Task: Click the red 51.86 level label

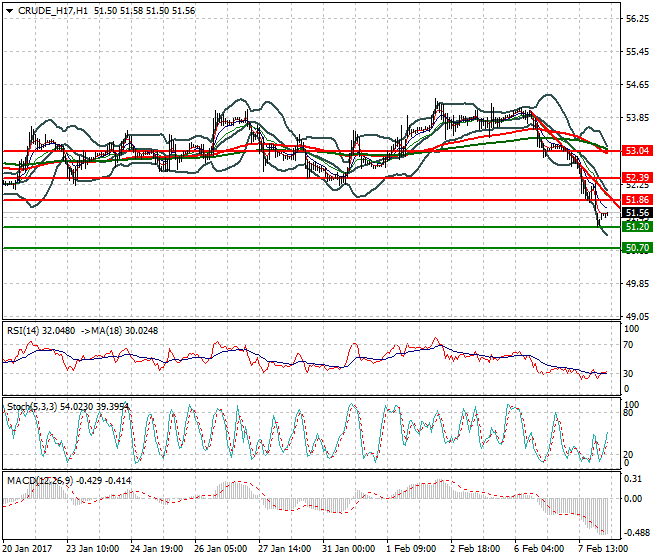Action: (x=637, y=200)
